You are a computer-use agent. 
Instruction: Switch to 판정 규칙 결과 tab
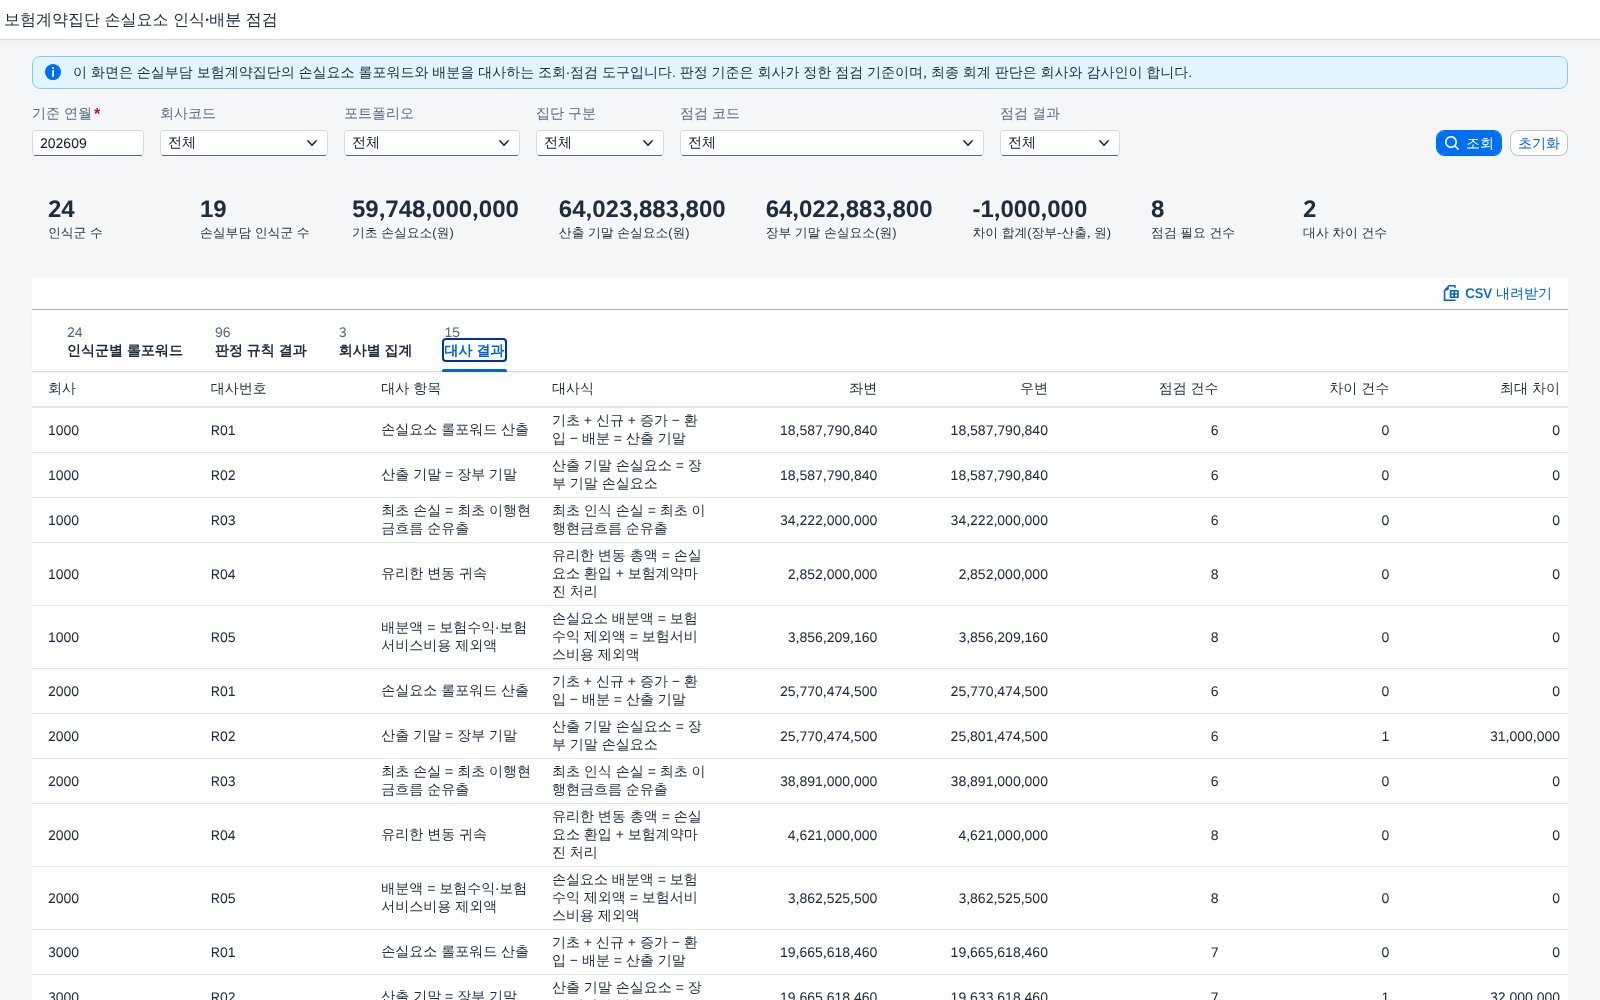pos(261,350)
